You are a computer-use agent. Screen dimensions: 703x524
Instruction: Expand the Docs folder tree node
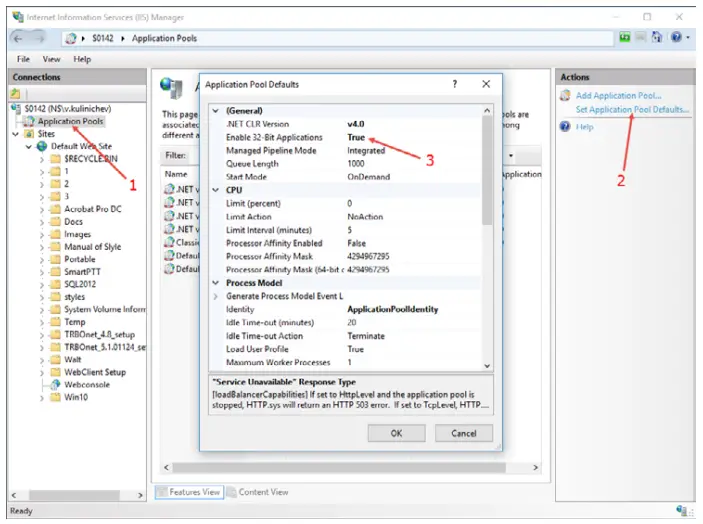(42, 222)
